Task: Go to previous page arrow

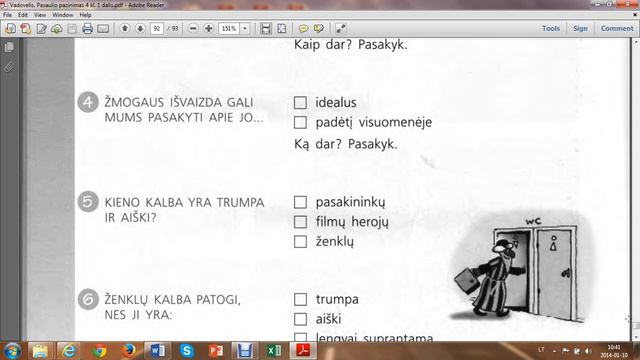Action: pos(125,29)
